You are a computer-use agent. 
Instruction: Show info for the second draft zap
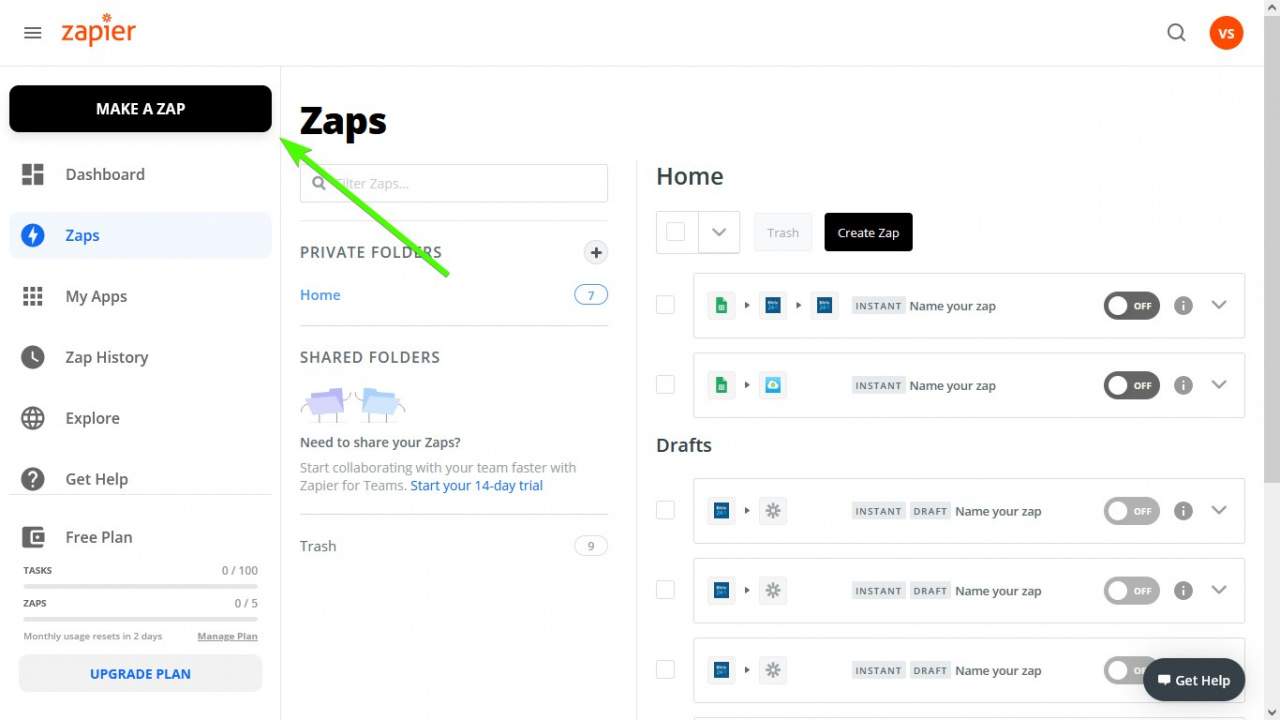[1183, 591]
